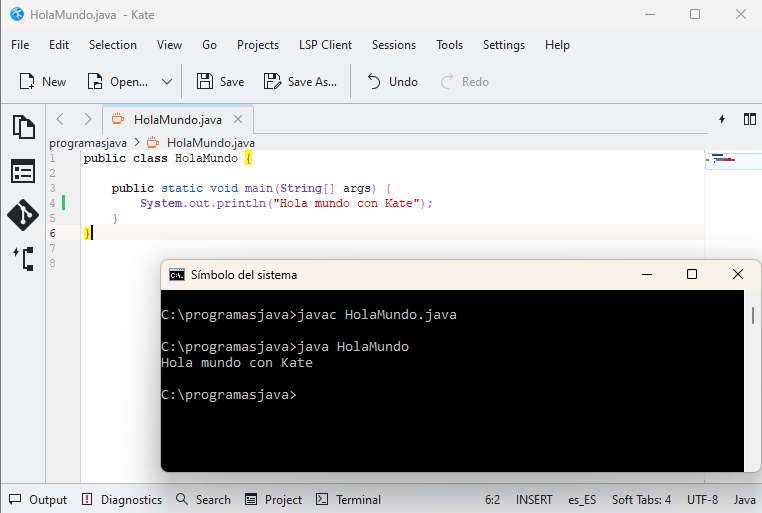Click the Símbolo del sistema window icon
This screenshot has height=513, width=762.
(176, 275)
